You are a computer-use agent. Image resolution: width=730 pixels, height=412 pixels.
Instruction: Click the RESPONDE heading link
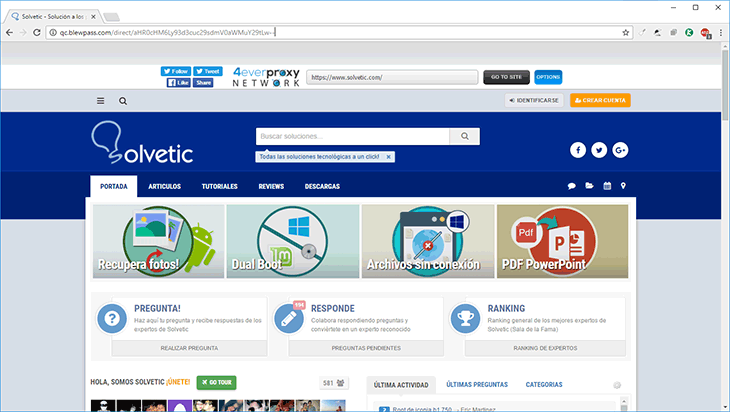[x=333, y=308]
